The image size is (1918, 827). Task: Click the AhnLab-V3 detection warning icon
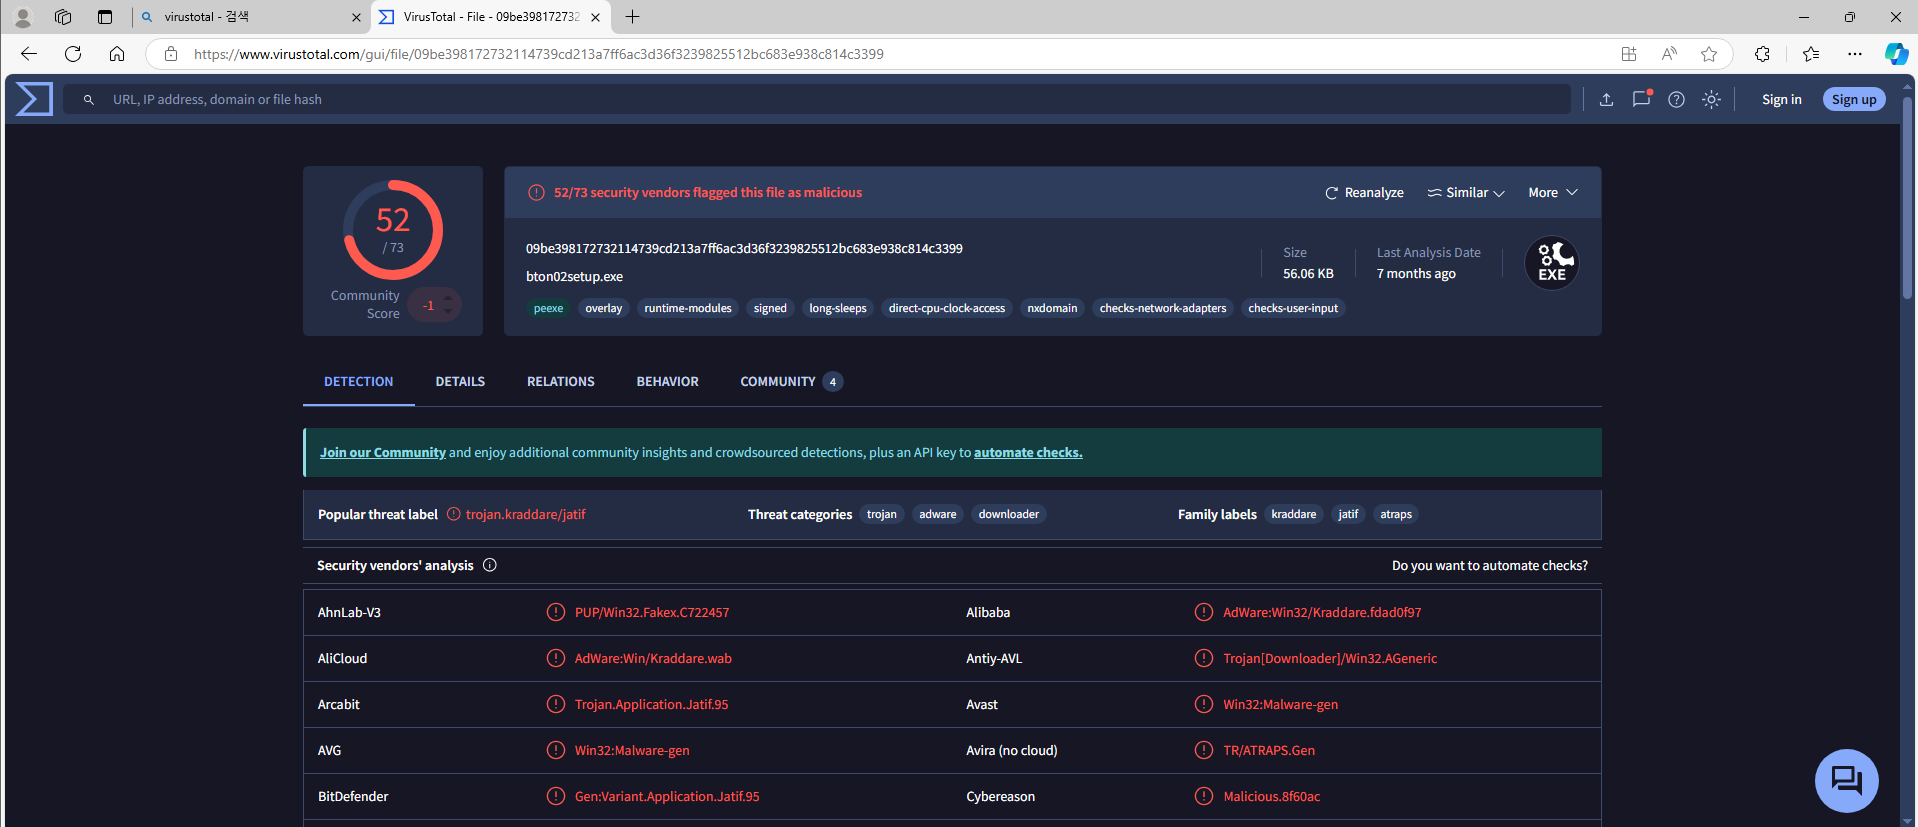[x=556, y=612]
